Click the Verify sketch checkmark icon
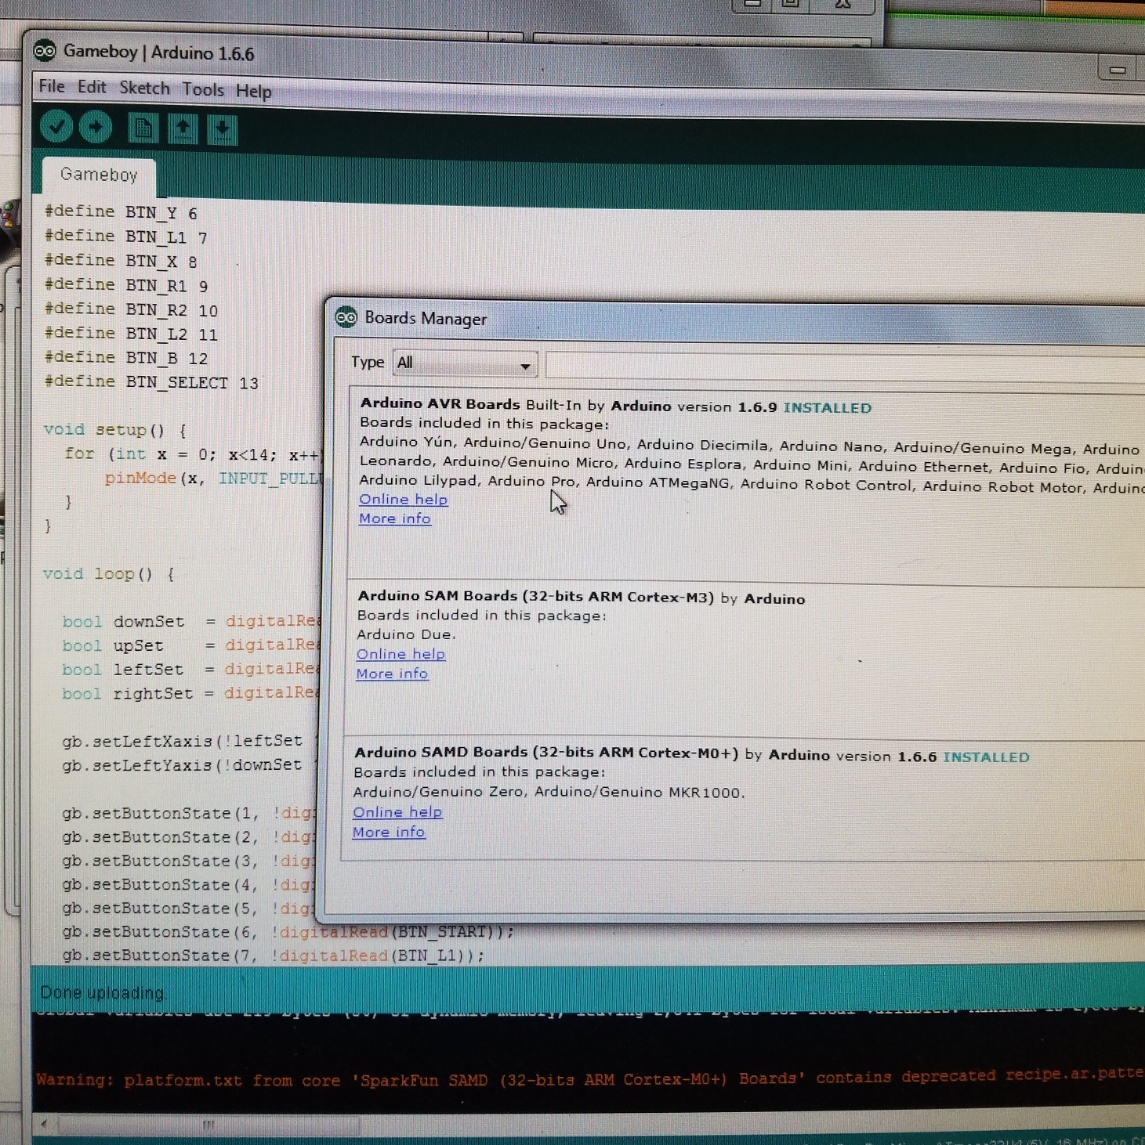This screenshot has width=1145, height=1145. 56,126
